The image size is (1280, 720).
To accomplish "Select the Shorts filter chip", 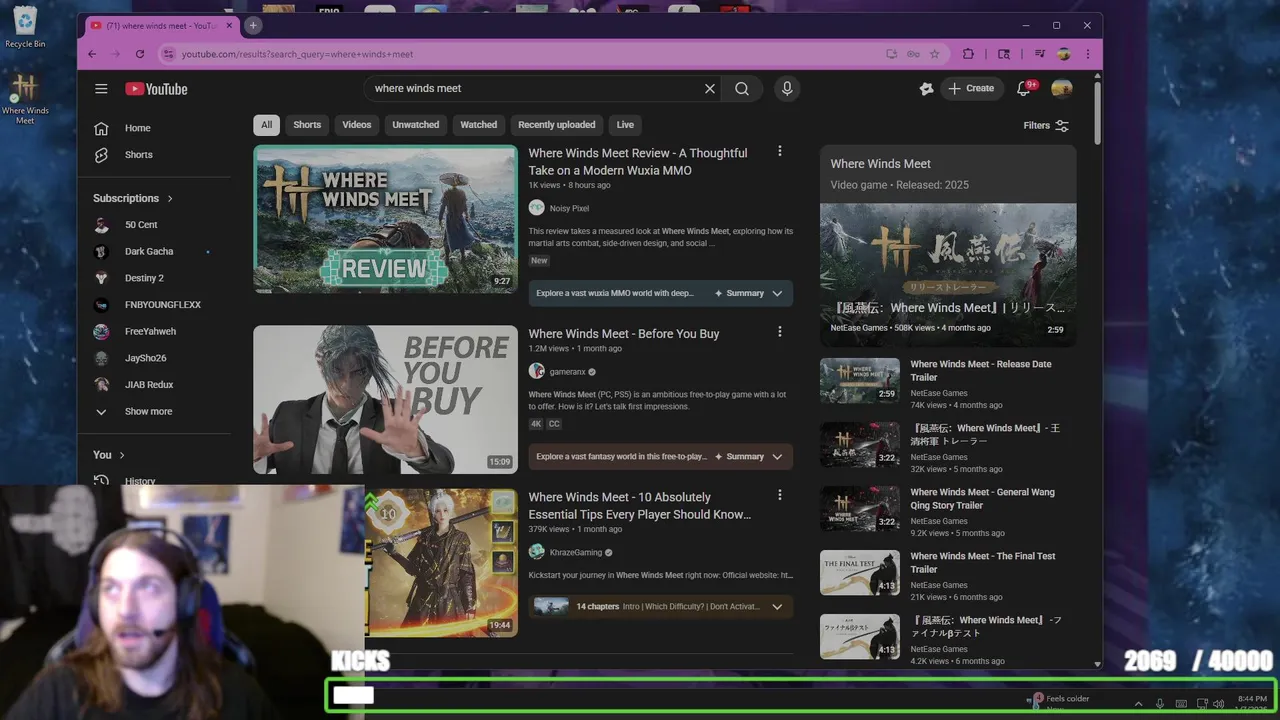I will pos(307,125).
